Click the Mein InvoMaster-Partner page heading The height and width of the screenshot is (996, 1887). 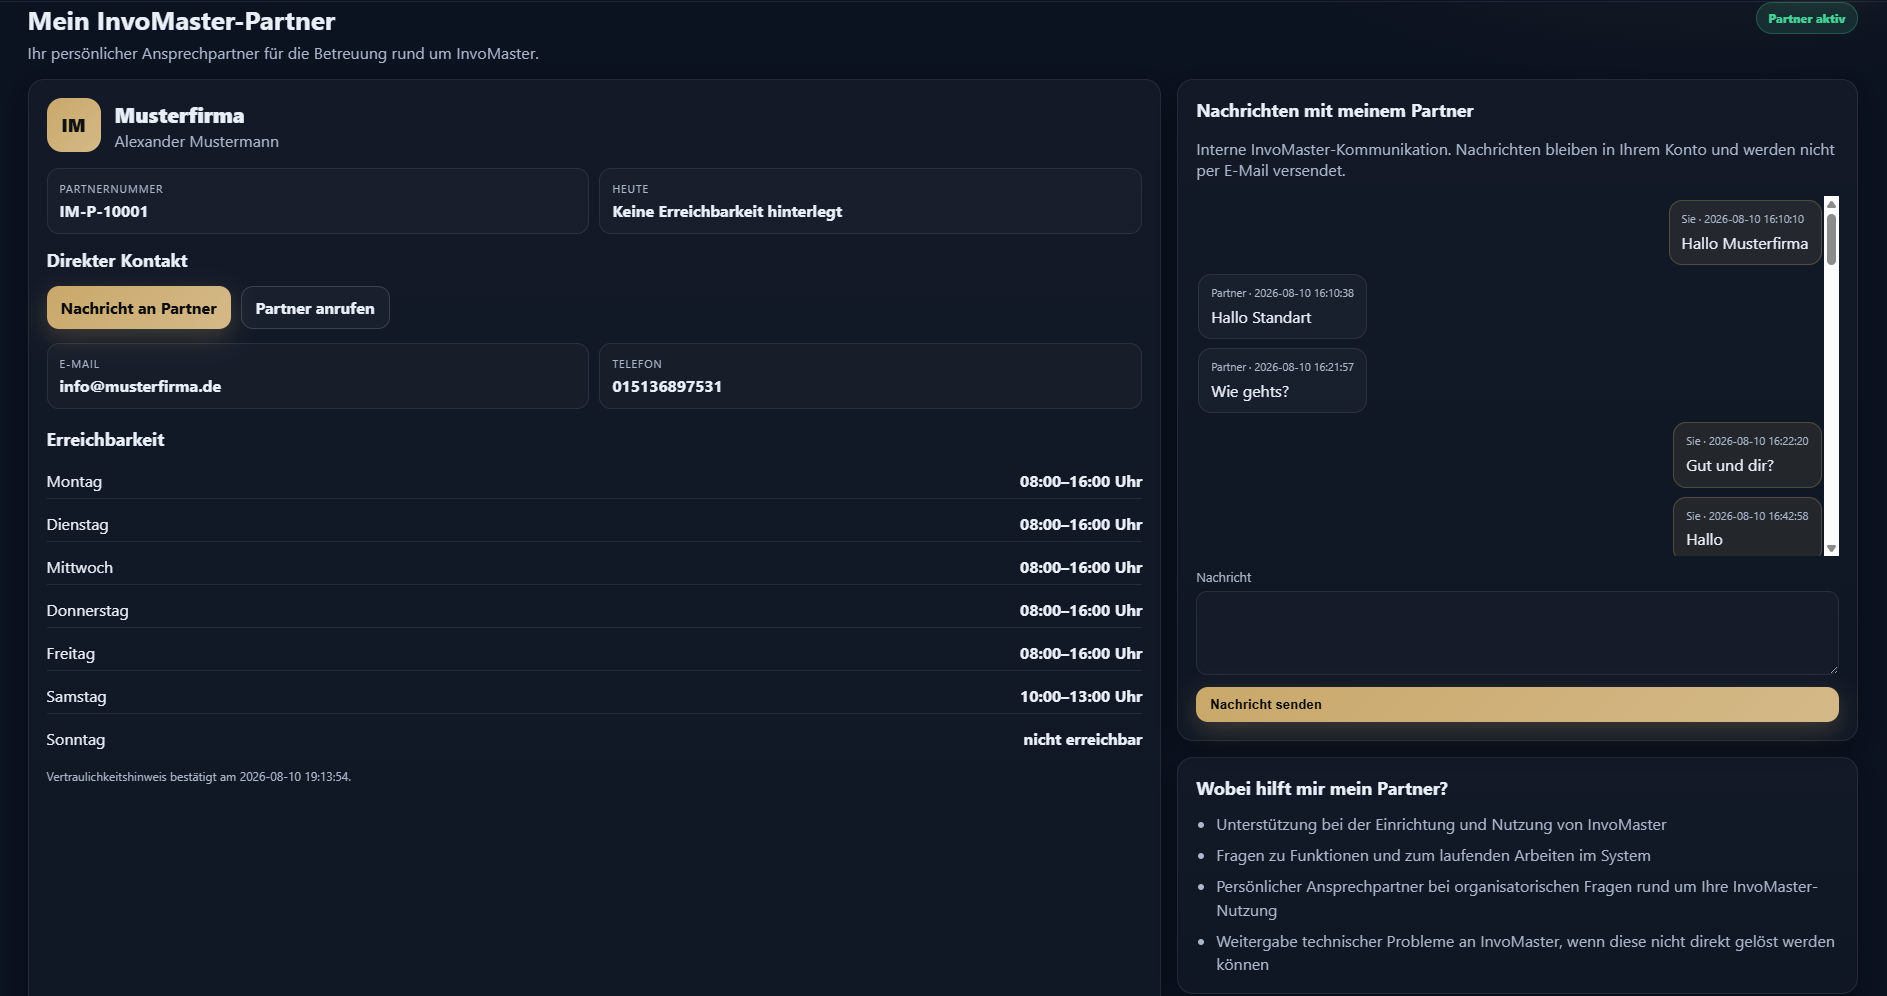[x=181, y=21]
